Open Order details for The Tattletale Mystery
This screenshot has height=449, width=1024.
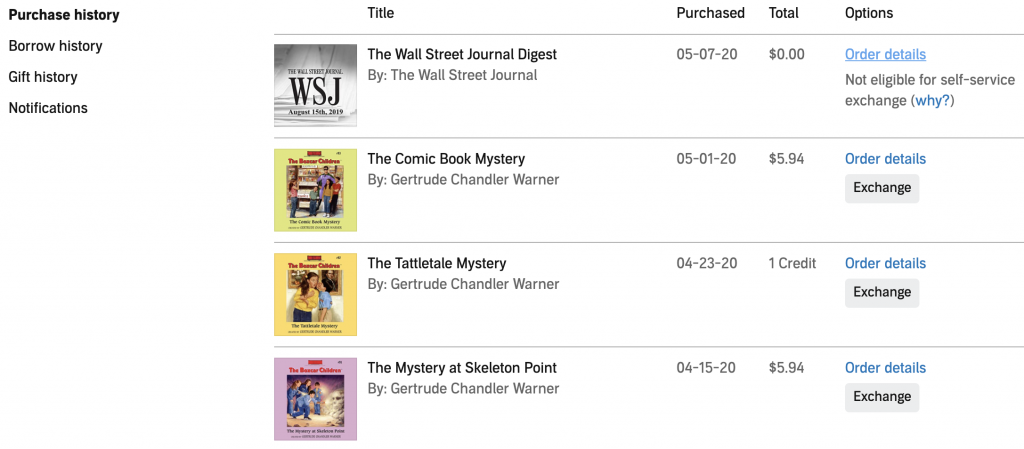885,263
